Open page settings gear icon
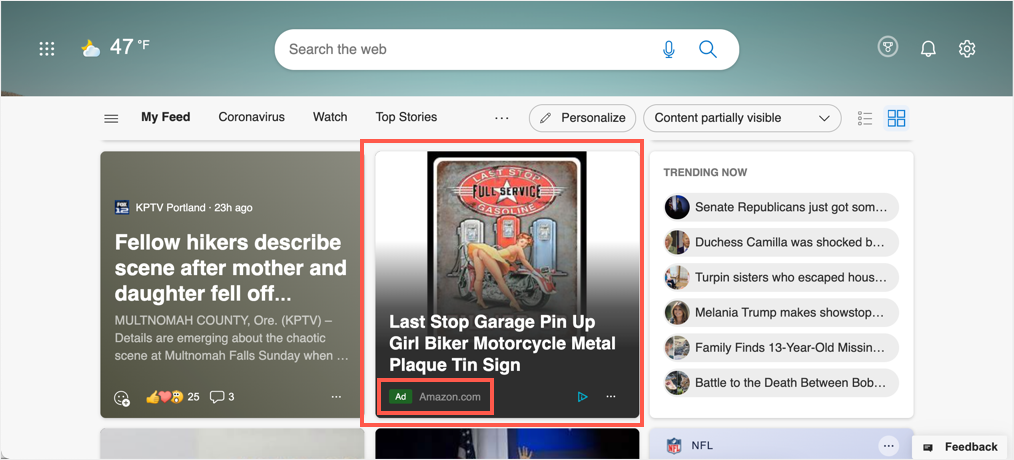1014x460 pixels. (967, 48)
